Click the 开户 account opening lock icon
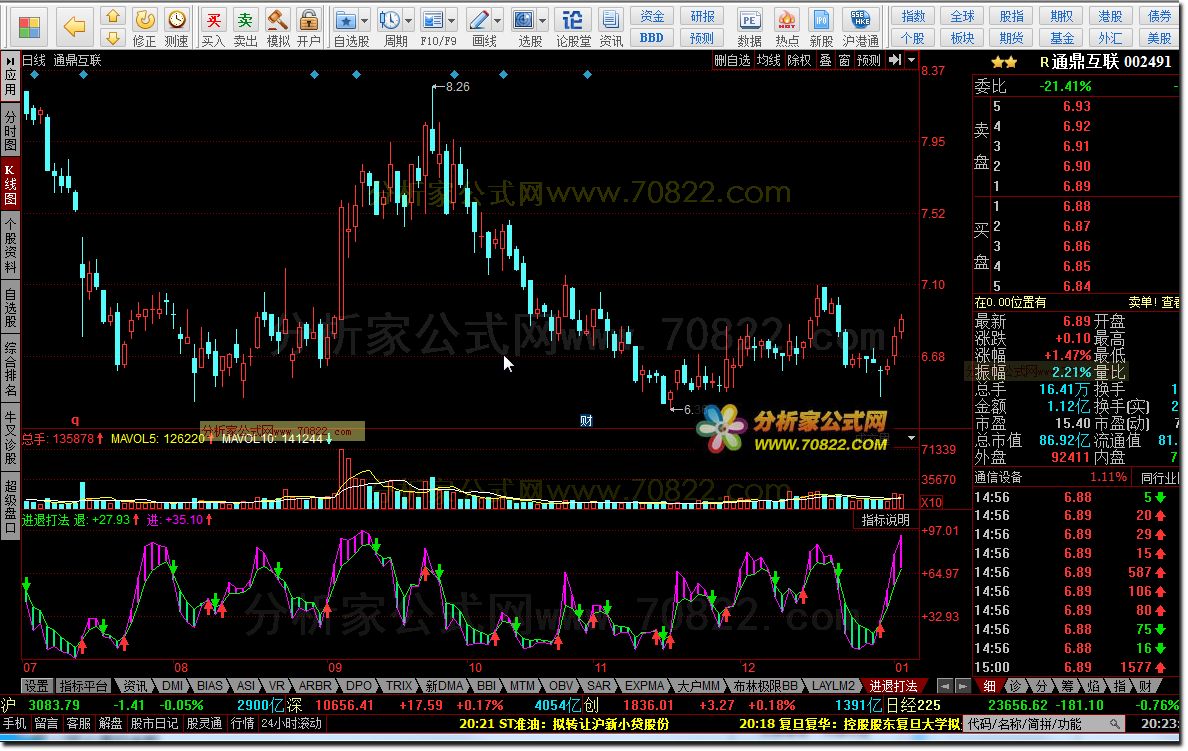 (x=308, y=28)
